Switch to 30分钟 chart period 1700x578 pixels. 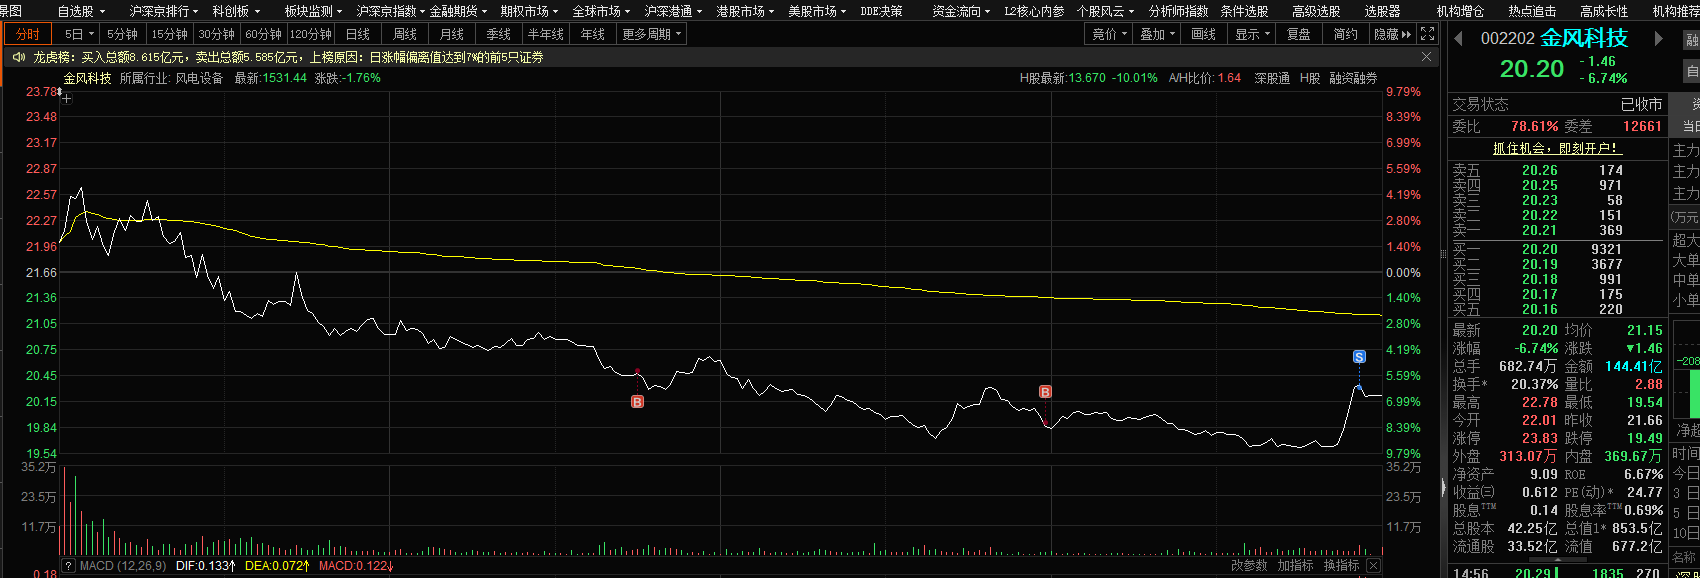pos(217,34)
